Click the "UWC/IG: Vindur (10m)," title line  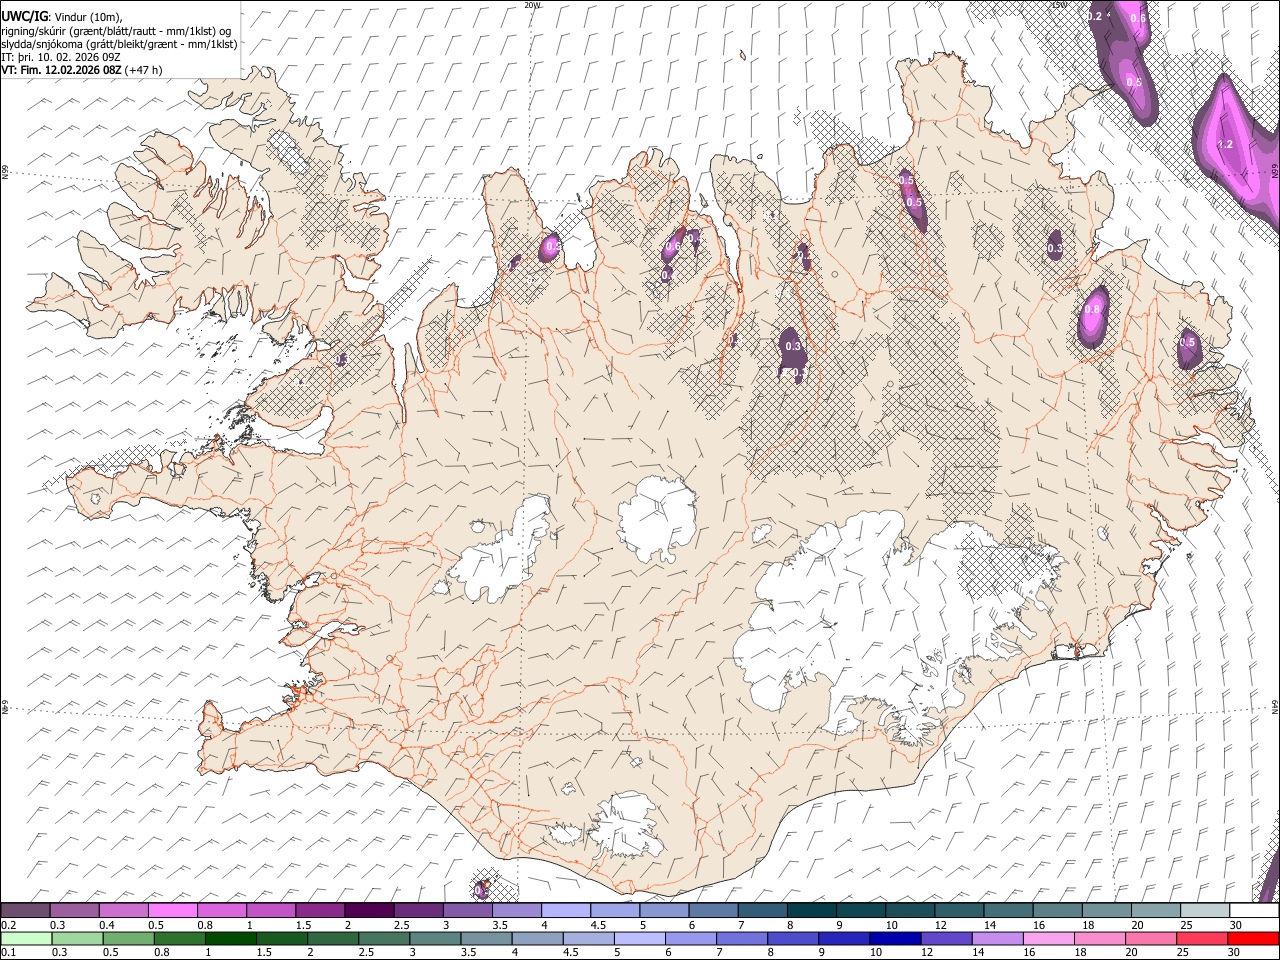pyautogui.click(x=61, y=17)
